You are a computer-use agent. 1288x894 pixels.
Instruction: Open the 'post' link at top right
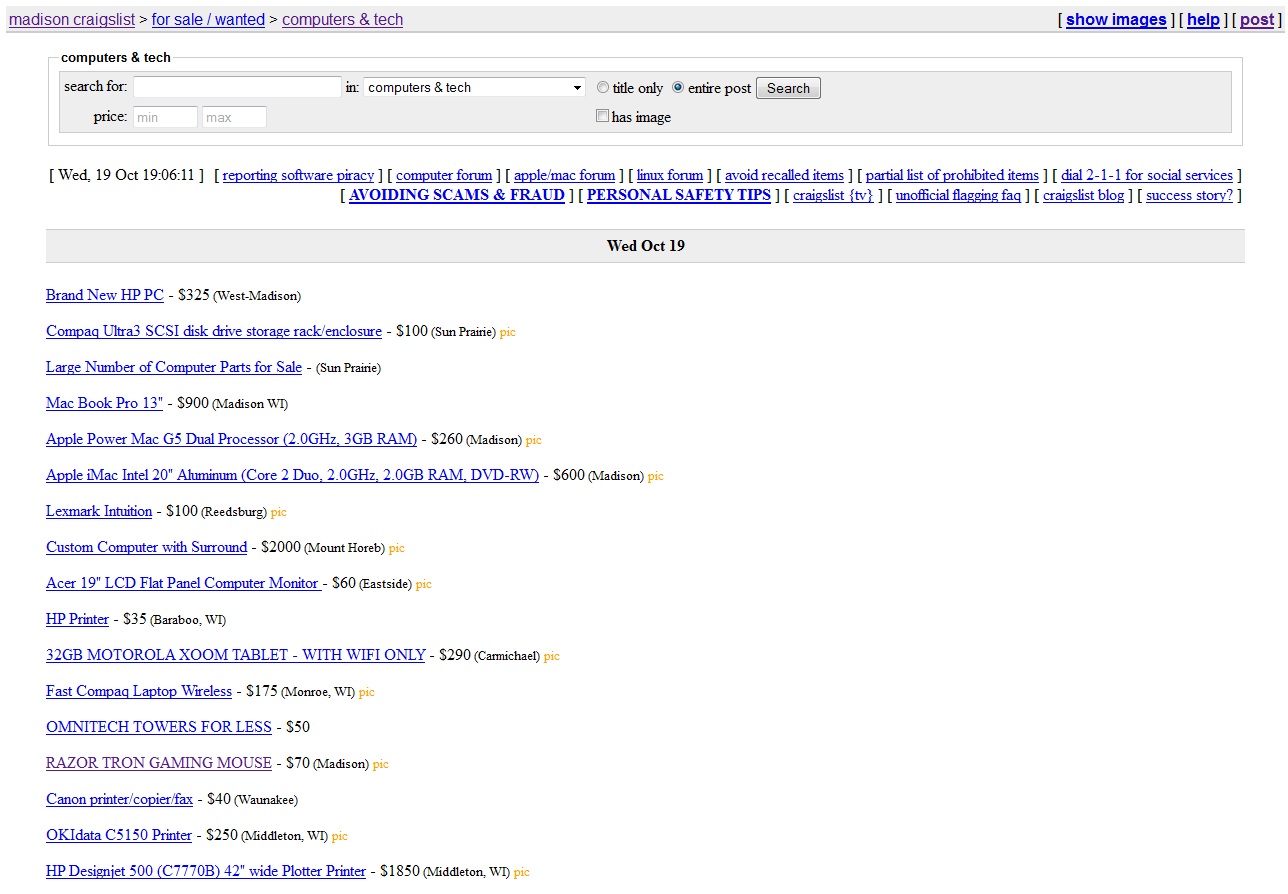[1257, 20]
